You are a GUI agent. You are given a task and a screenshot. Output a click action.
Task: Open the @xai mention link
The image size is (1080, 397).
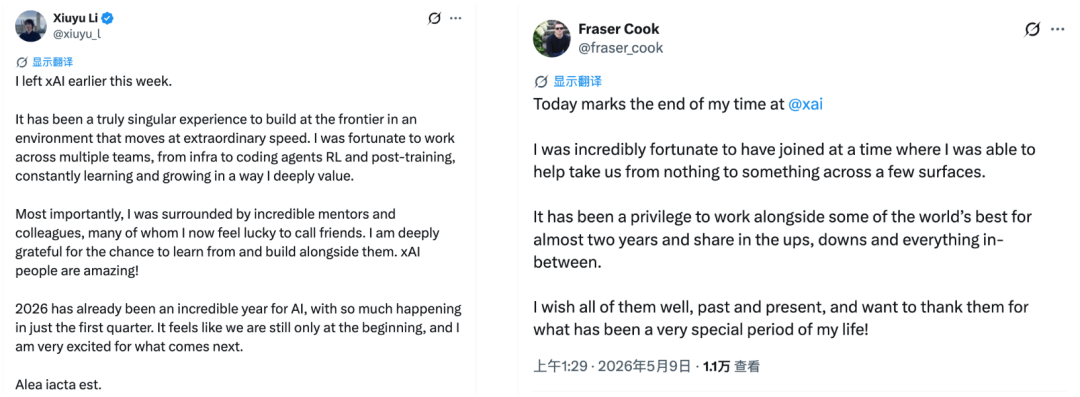(x=806, y=105)
